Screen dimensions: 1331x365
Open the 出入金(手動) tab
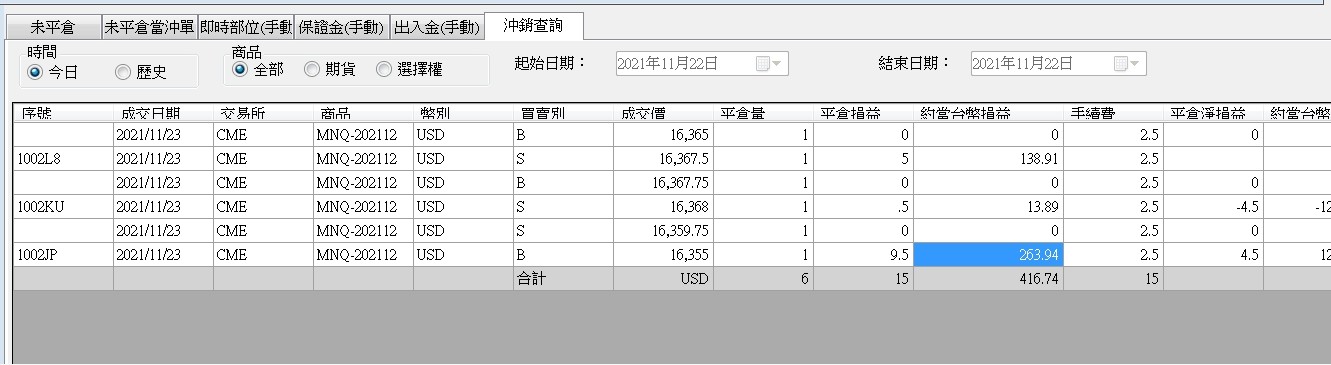[437, 27]
